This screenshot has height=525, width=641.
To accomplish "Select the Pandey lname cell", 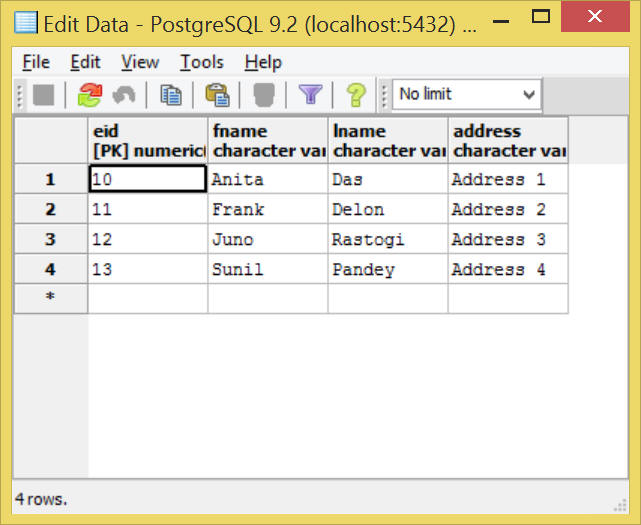I will pyautogui.click(x=387, y=270).
